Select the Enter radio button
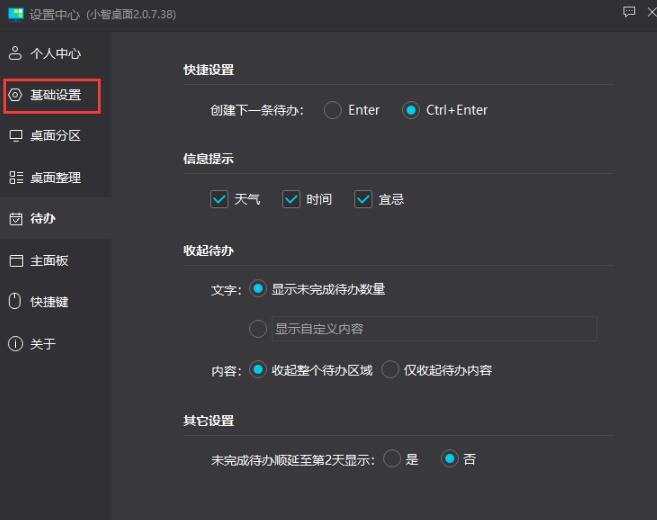Screen dimensions: 657x520 click(x=332, y=110)
